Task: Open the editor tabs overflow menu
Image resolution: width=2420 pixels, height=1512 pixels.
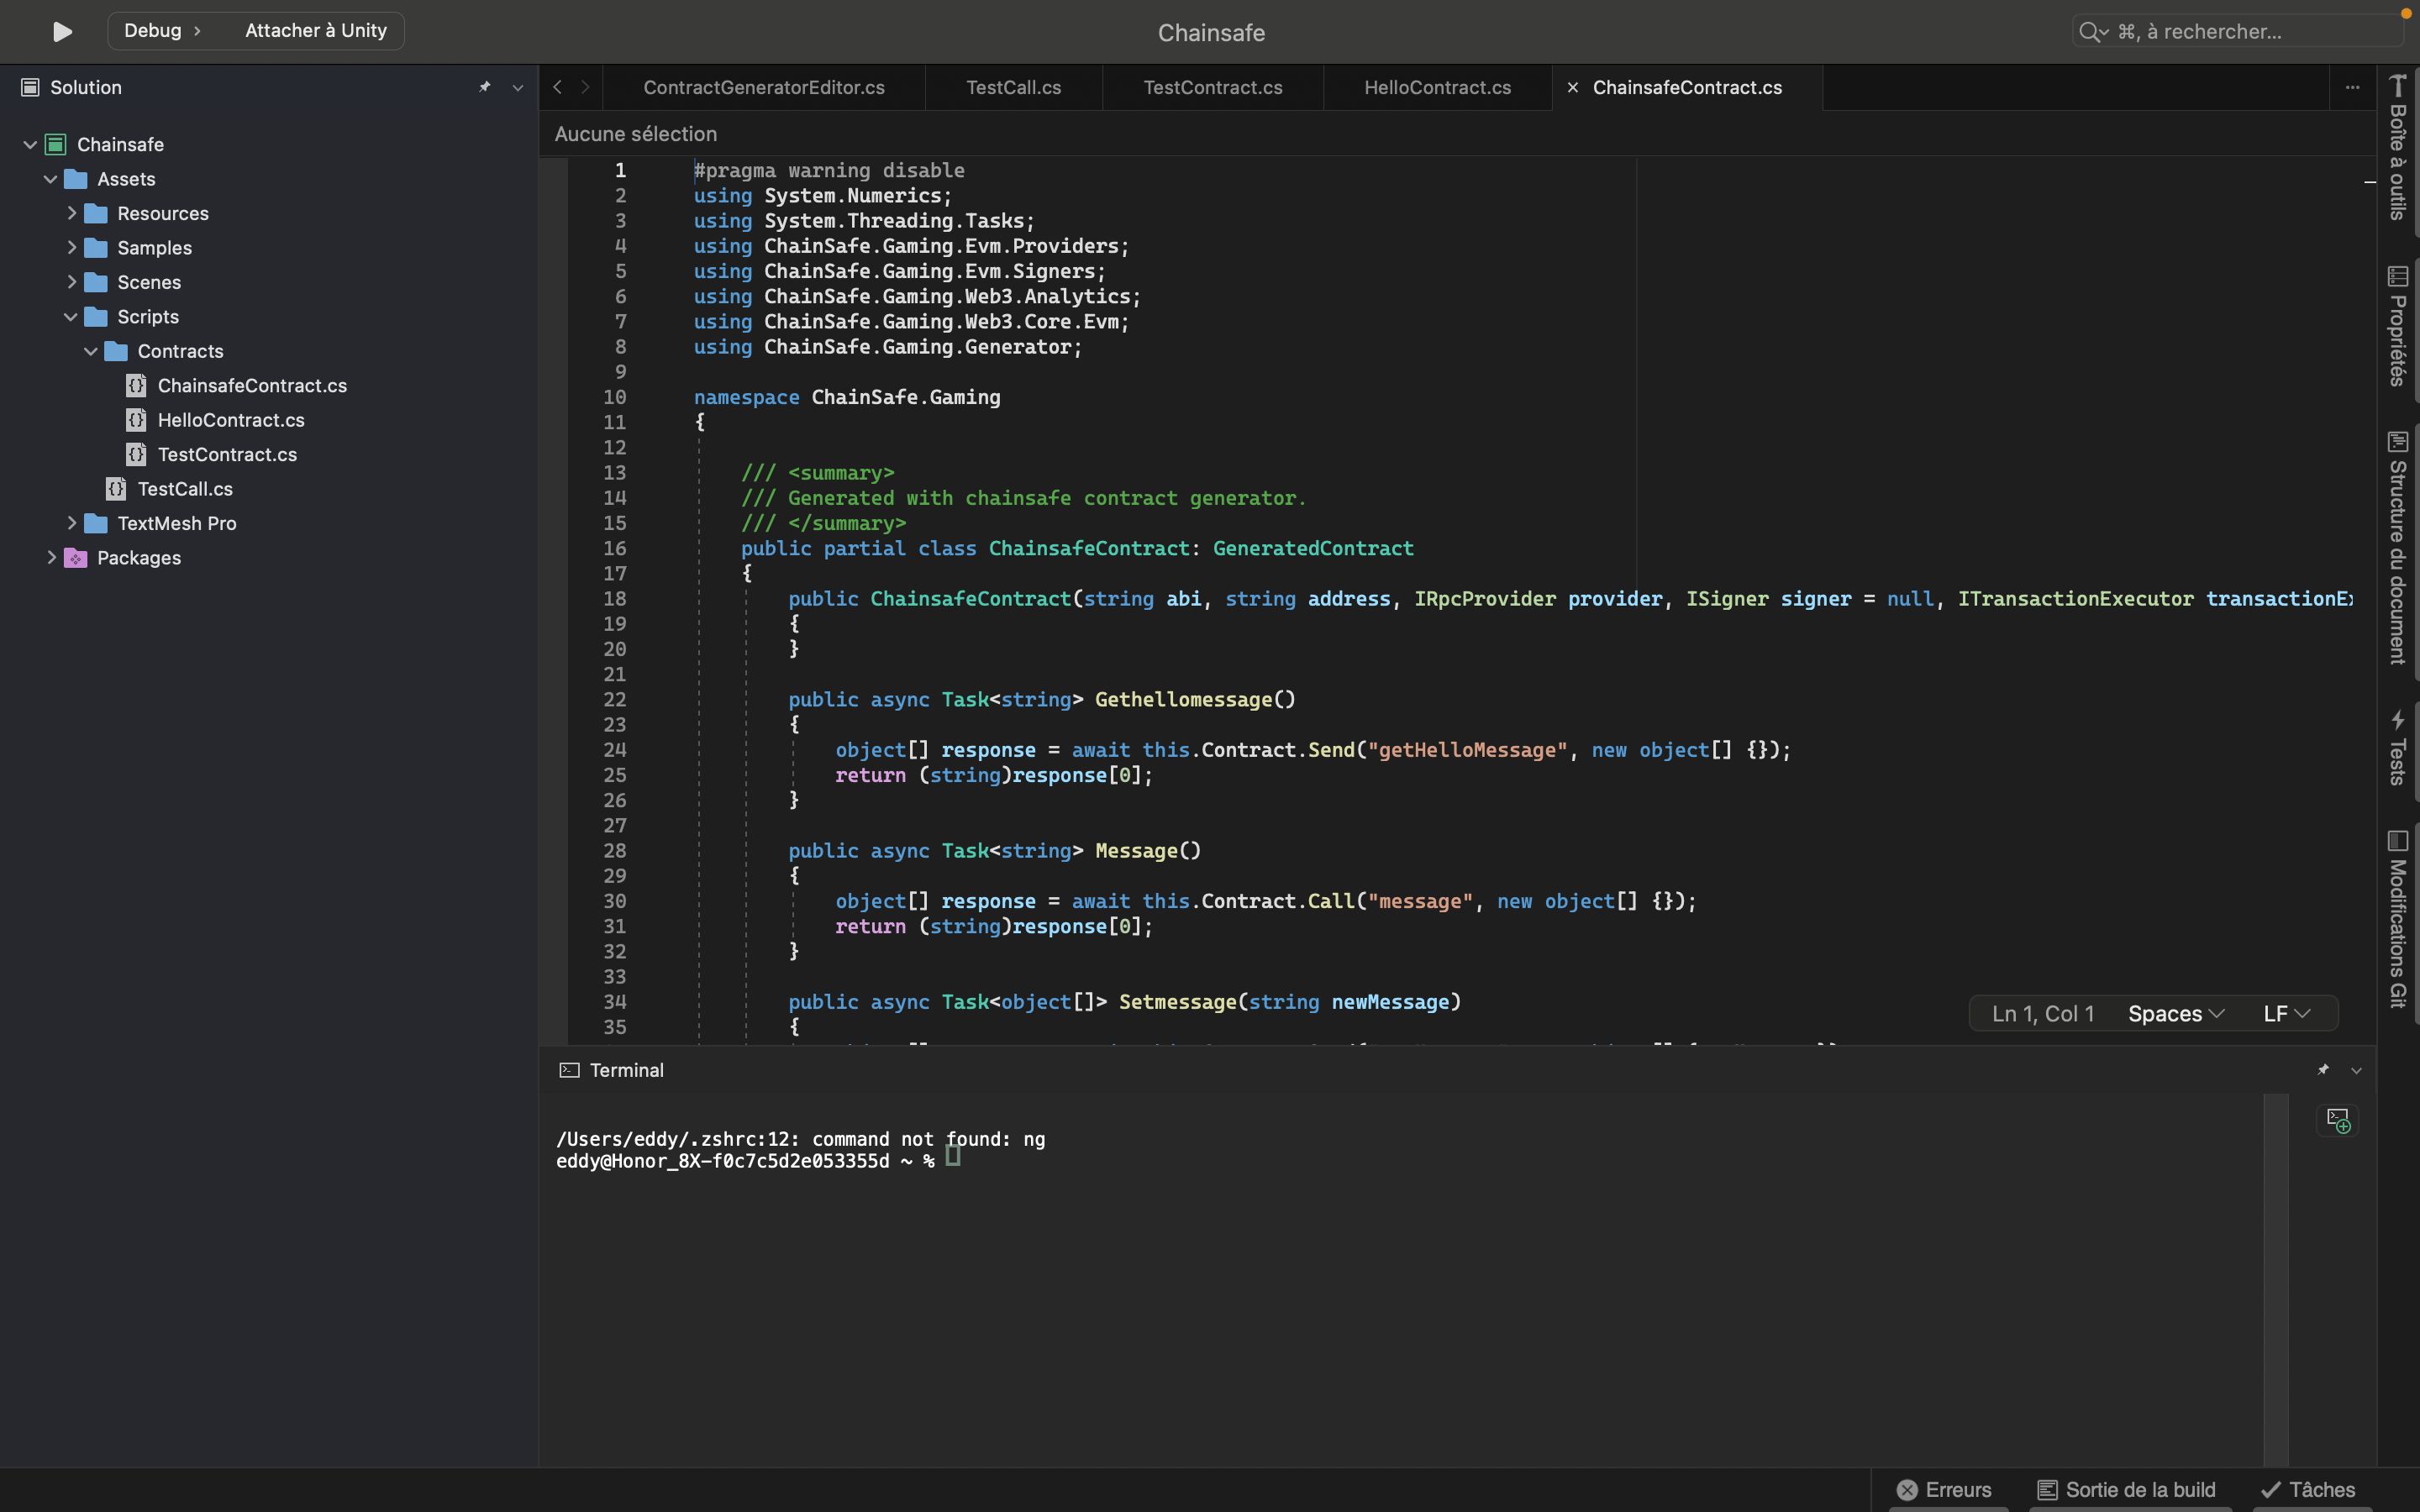Action: pos(2352,88)
